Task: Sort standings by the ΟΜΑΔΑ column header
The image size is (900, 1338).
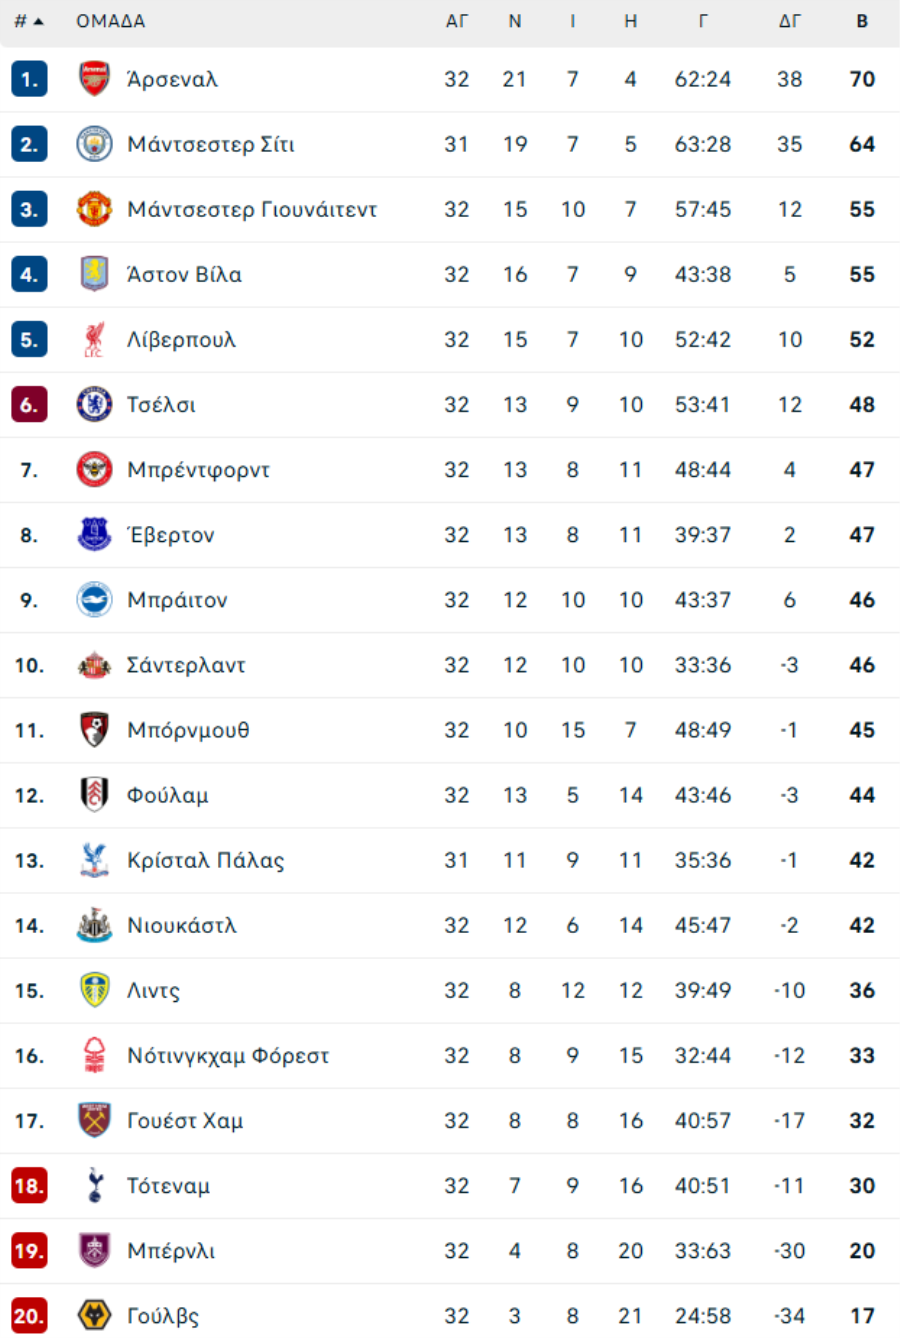Action: coord(111,21)
